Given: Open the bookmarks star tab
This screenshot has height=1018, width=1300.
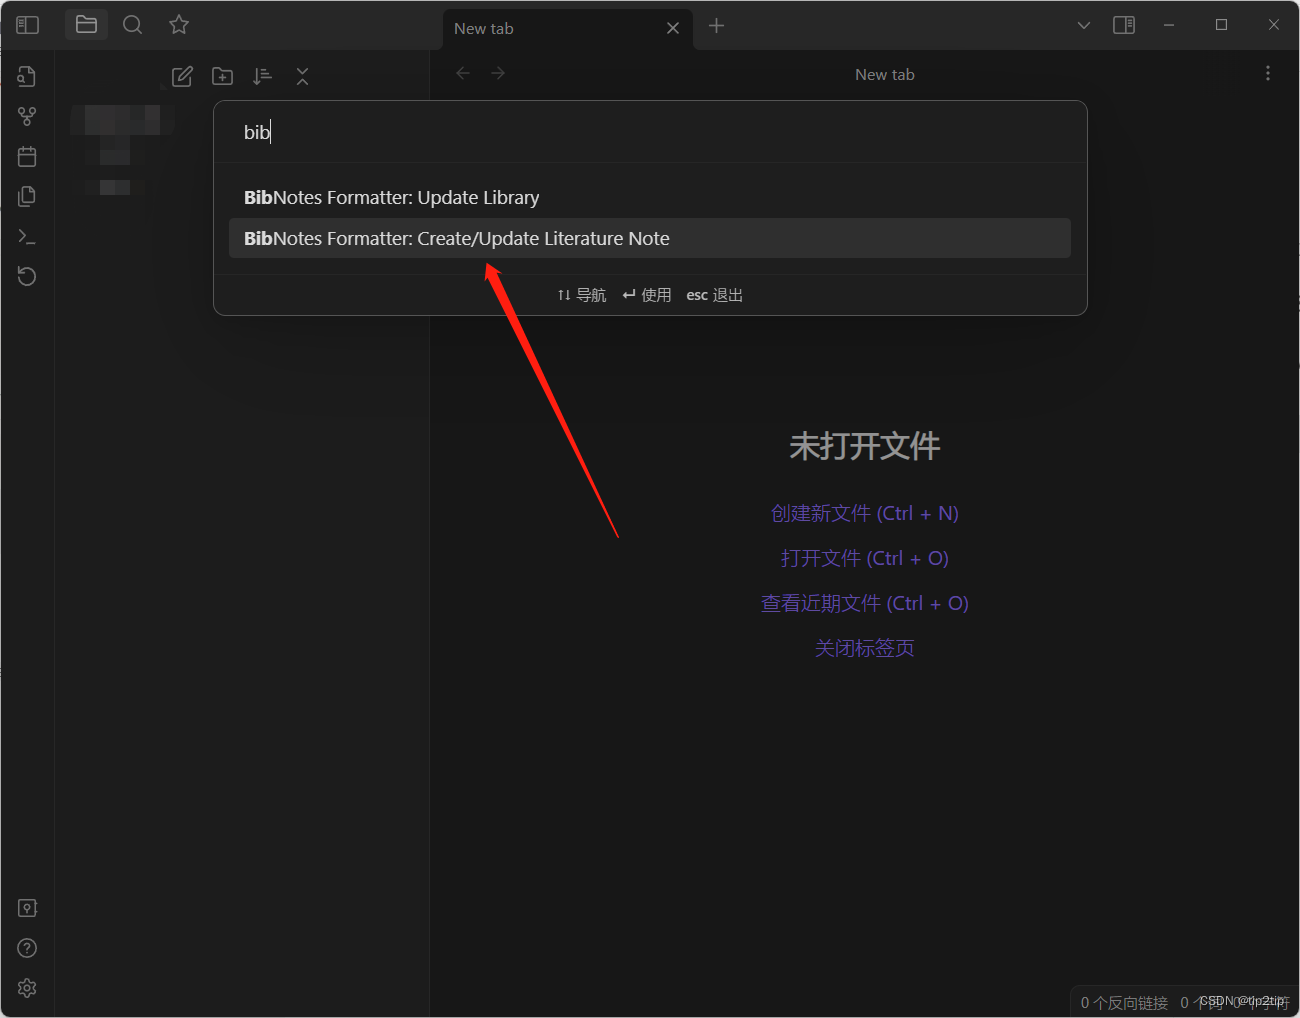Looking at the screenshot, I should click(179, 24).
